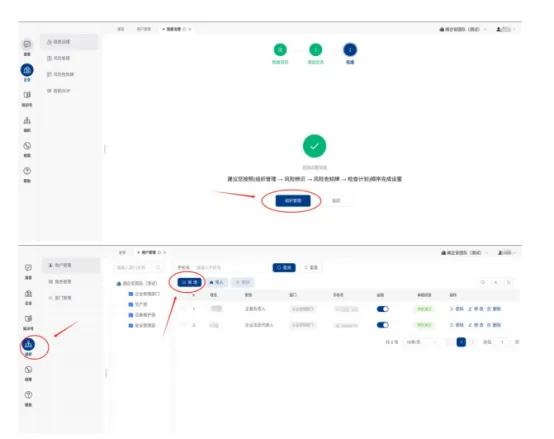Click the search icon above the table's right
The image size is (554, 439).
(483, 282)
